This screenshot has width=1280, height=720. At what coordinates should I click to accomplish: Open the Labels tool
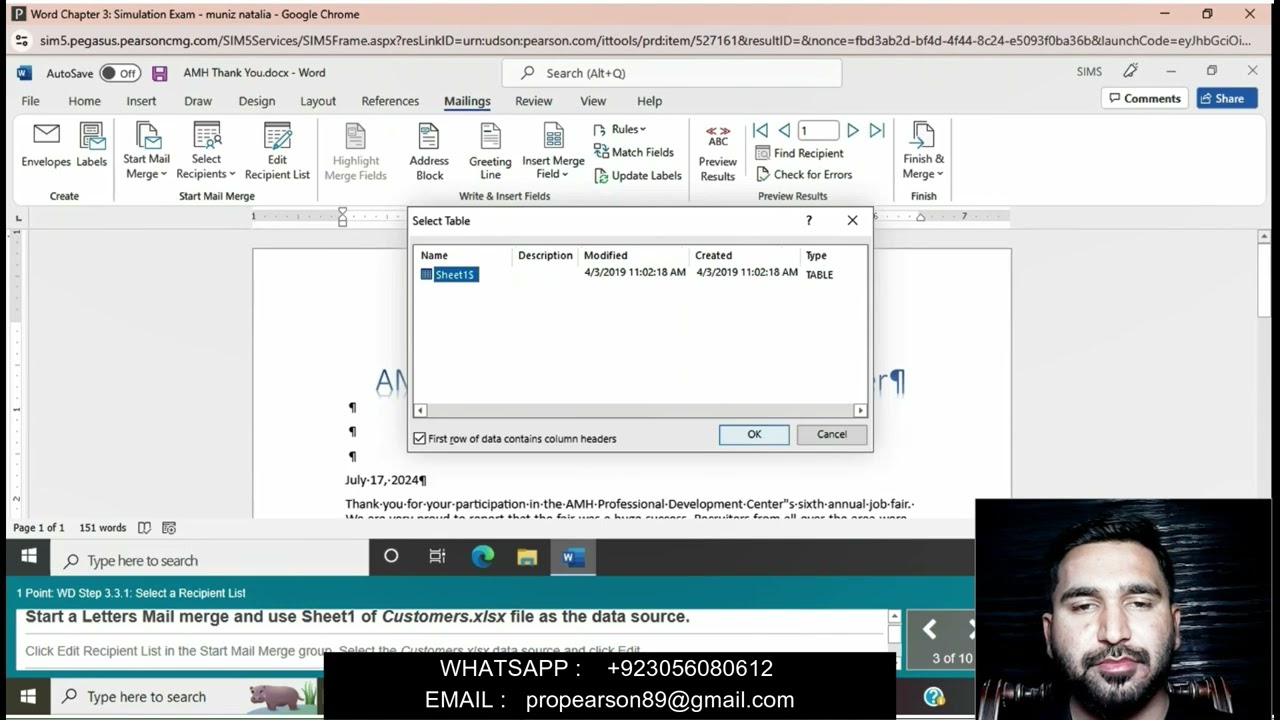pos(92,145)
